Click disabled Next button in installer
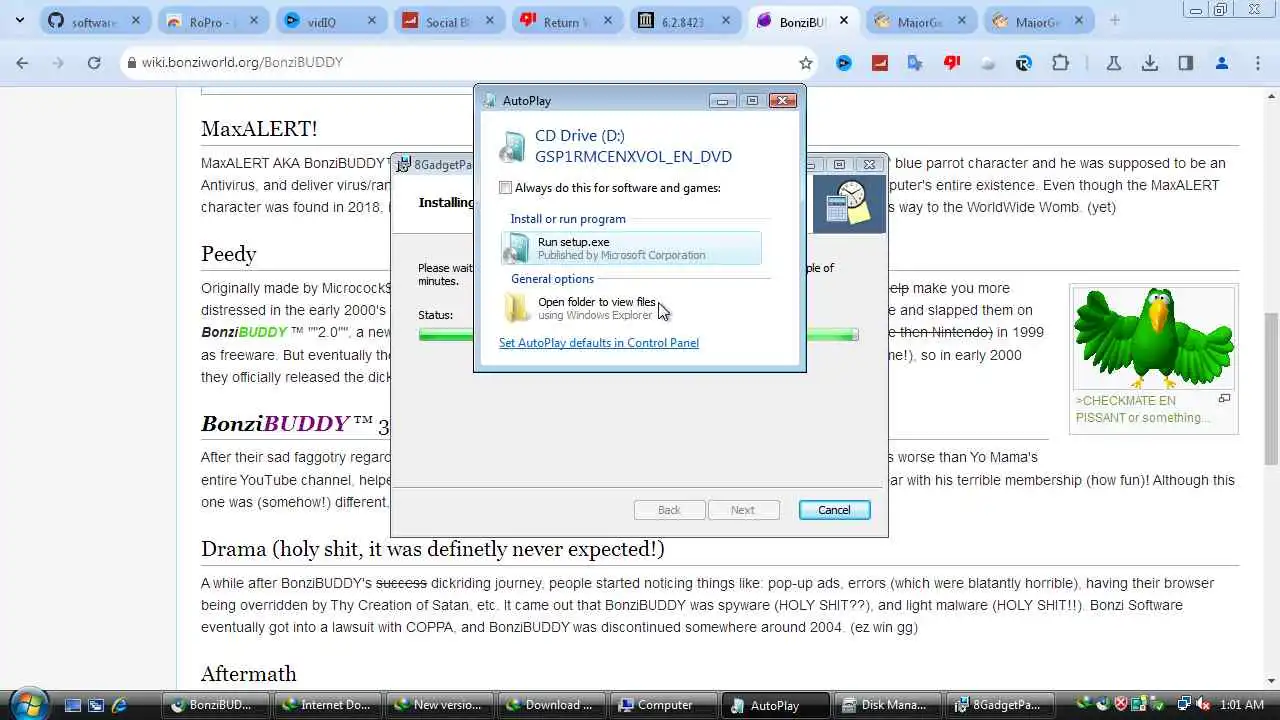Image resolution: width=1280 pixels, height=720 pixels. tap(743, 510)
